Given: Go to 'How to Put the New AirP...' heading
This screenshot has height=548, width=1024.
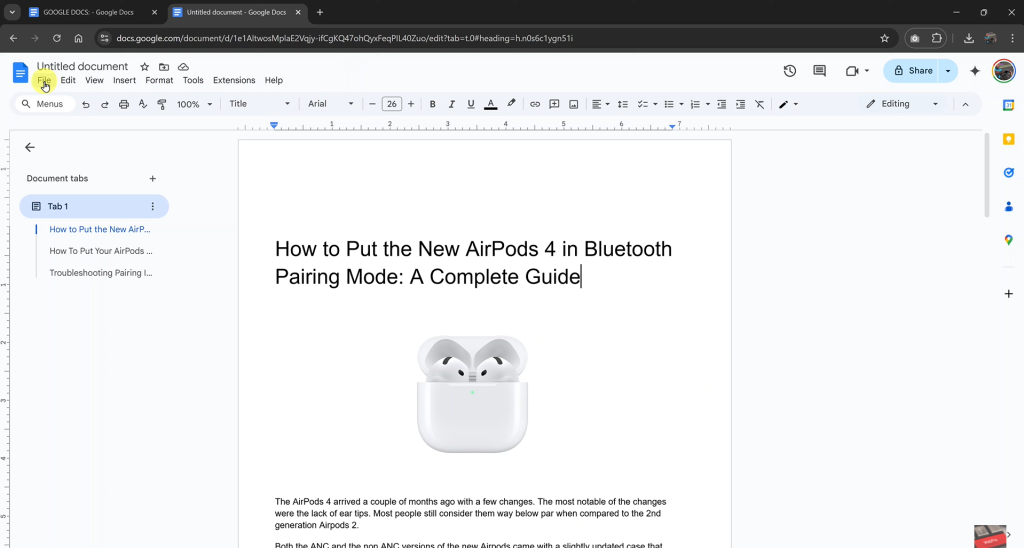Looking at the screenshot, I should coord(100,229).
